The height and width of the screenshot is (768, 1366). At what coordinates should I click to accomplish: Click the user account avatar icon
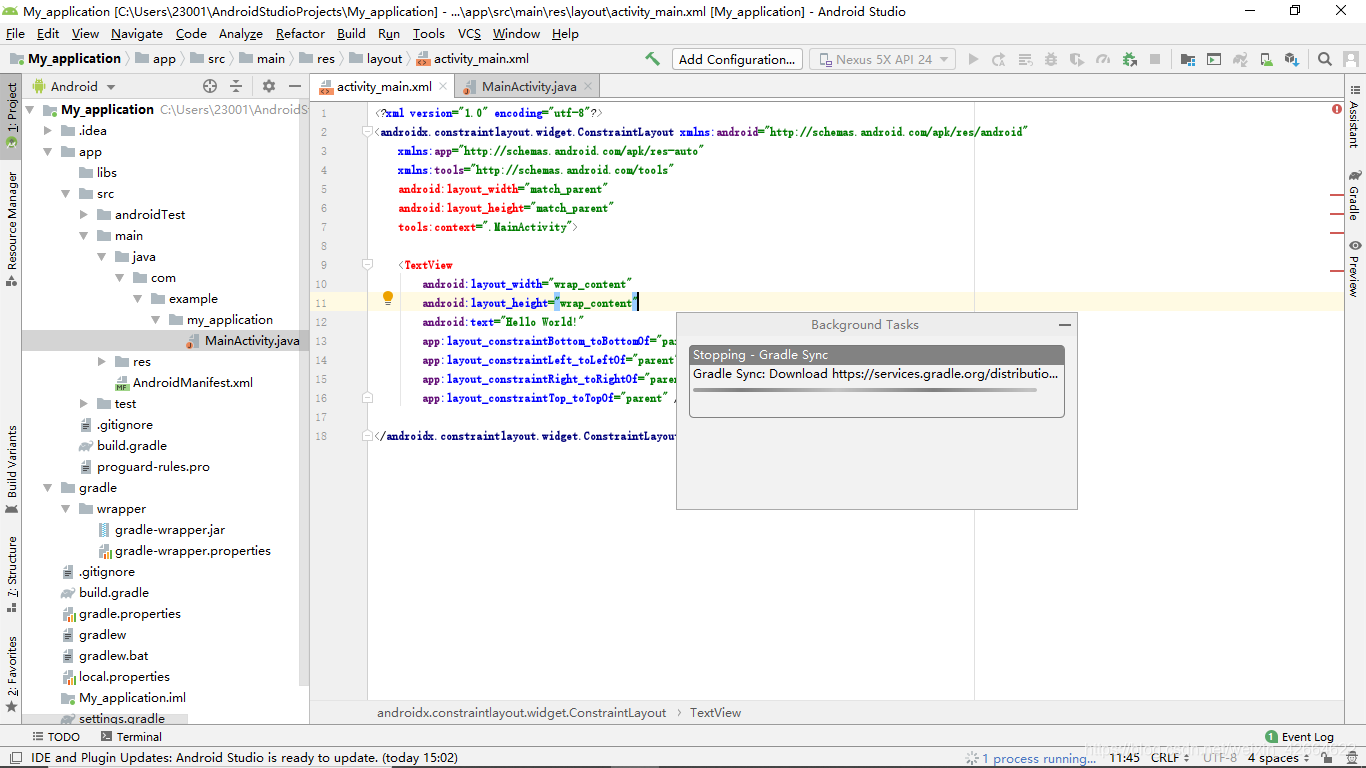tap(1350, 59)
